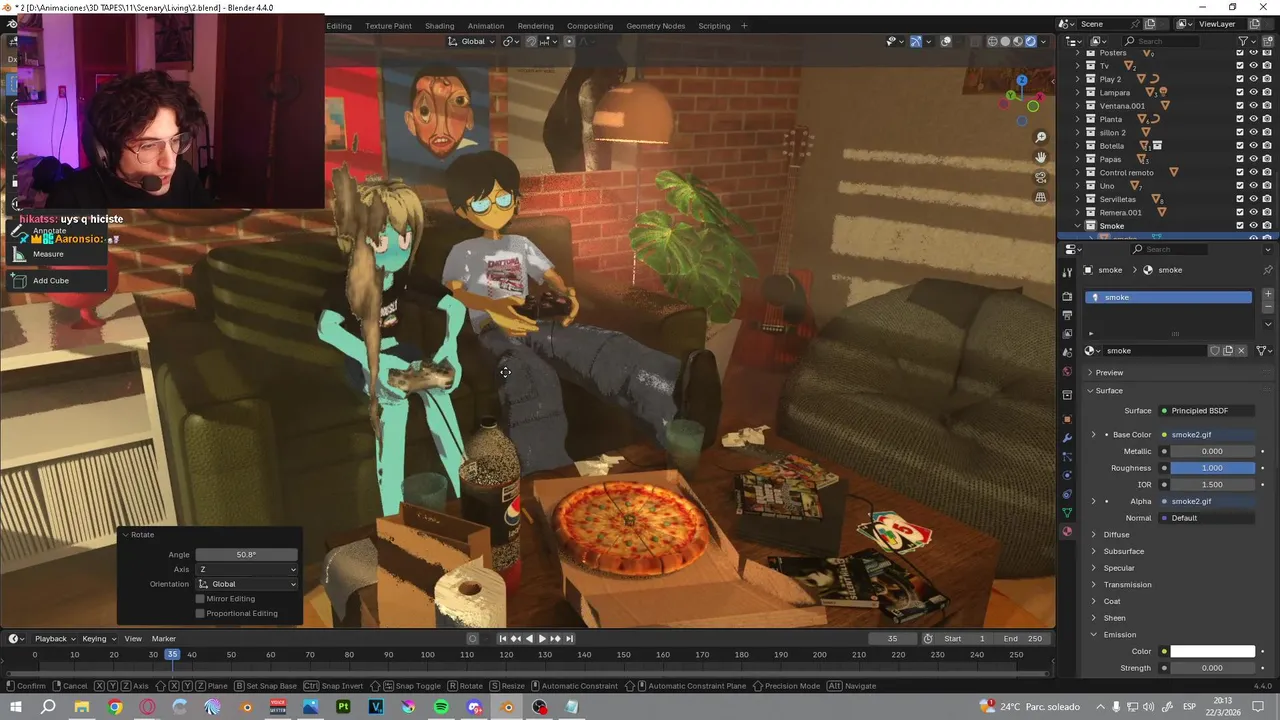Open the World properties tab
The width and height of the screenshot is (1280, 720).
click(1067, 371)
